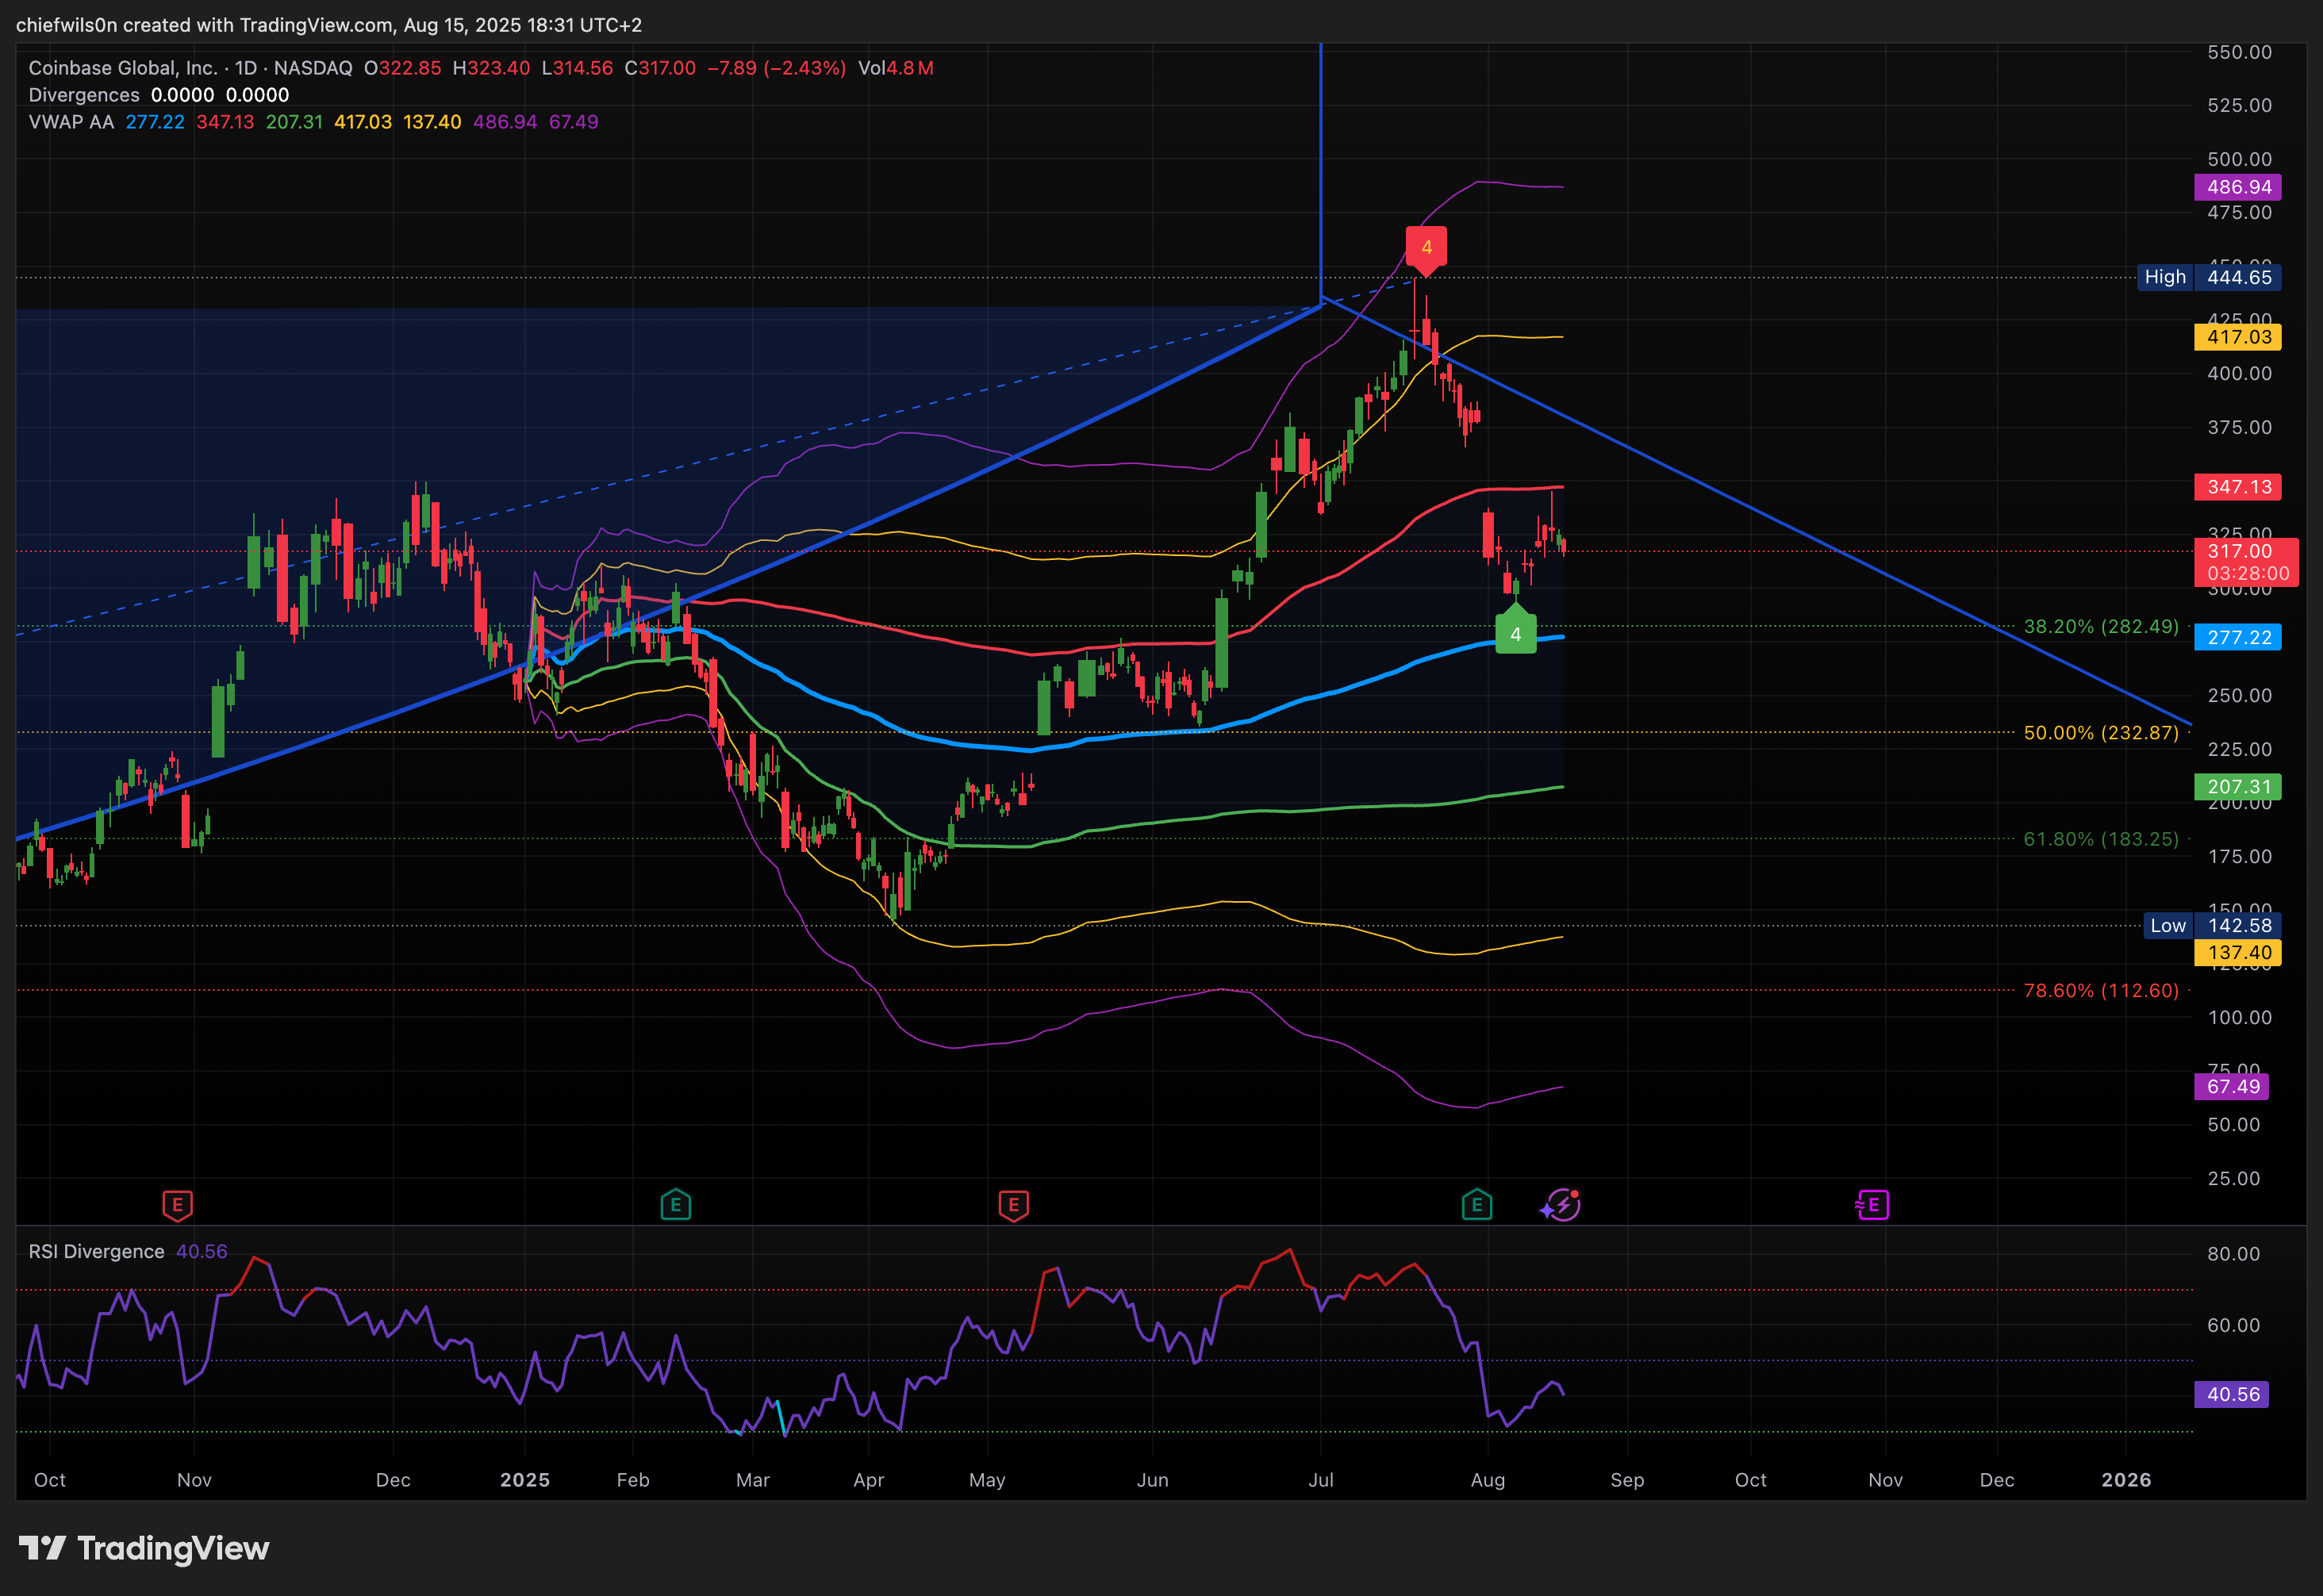Screen dimensions: 2323x1596
Task: Click the TradingView logo
Action: 144,1548
